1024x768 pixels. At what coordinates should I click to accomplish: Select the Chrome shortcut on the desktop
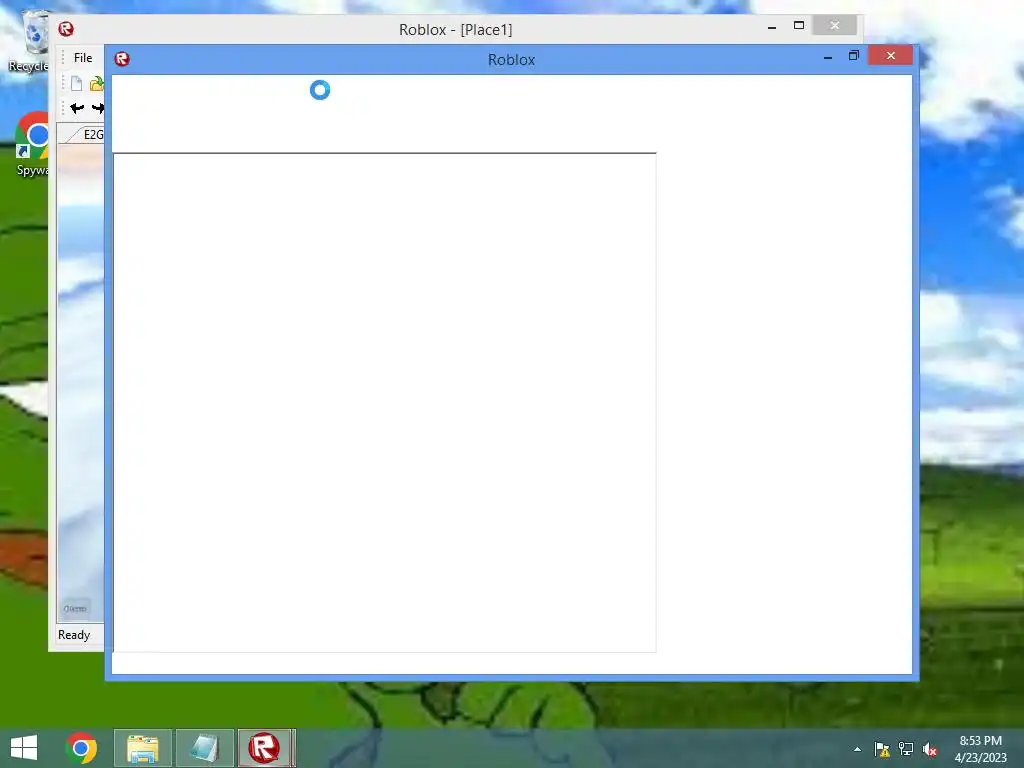pos(31,144)
